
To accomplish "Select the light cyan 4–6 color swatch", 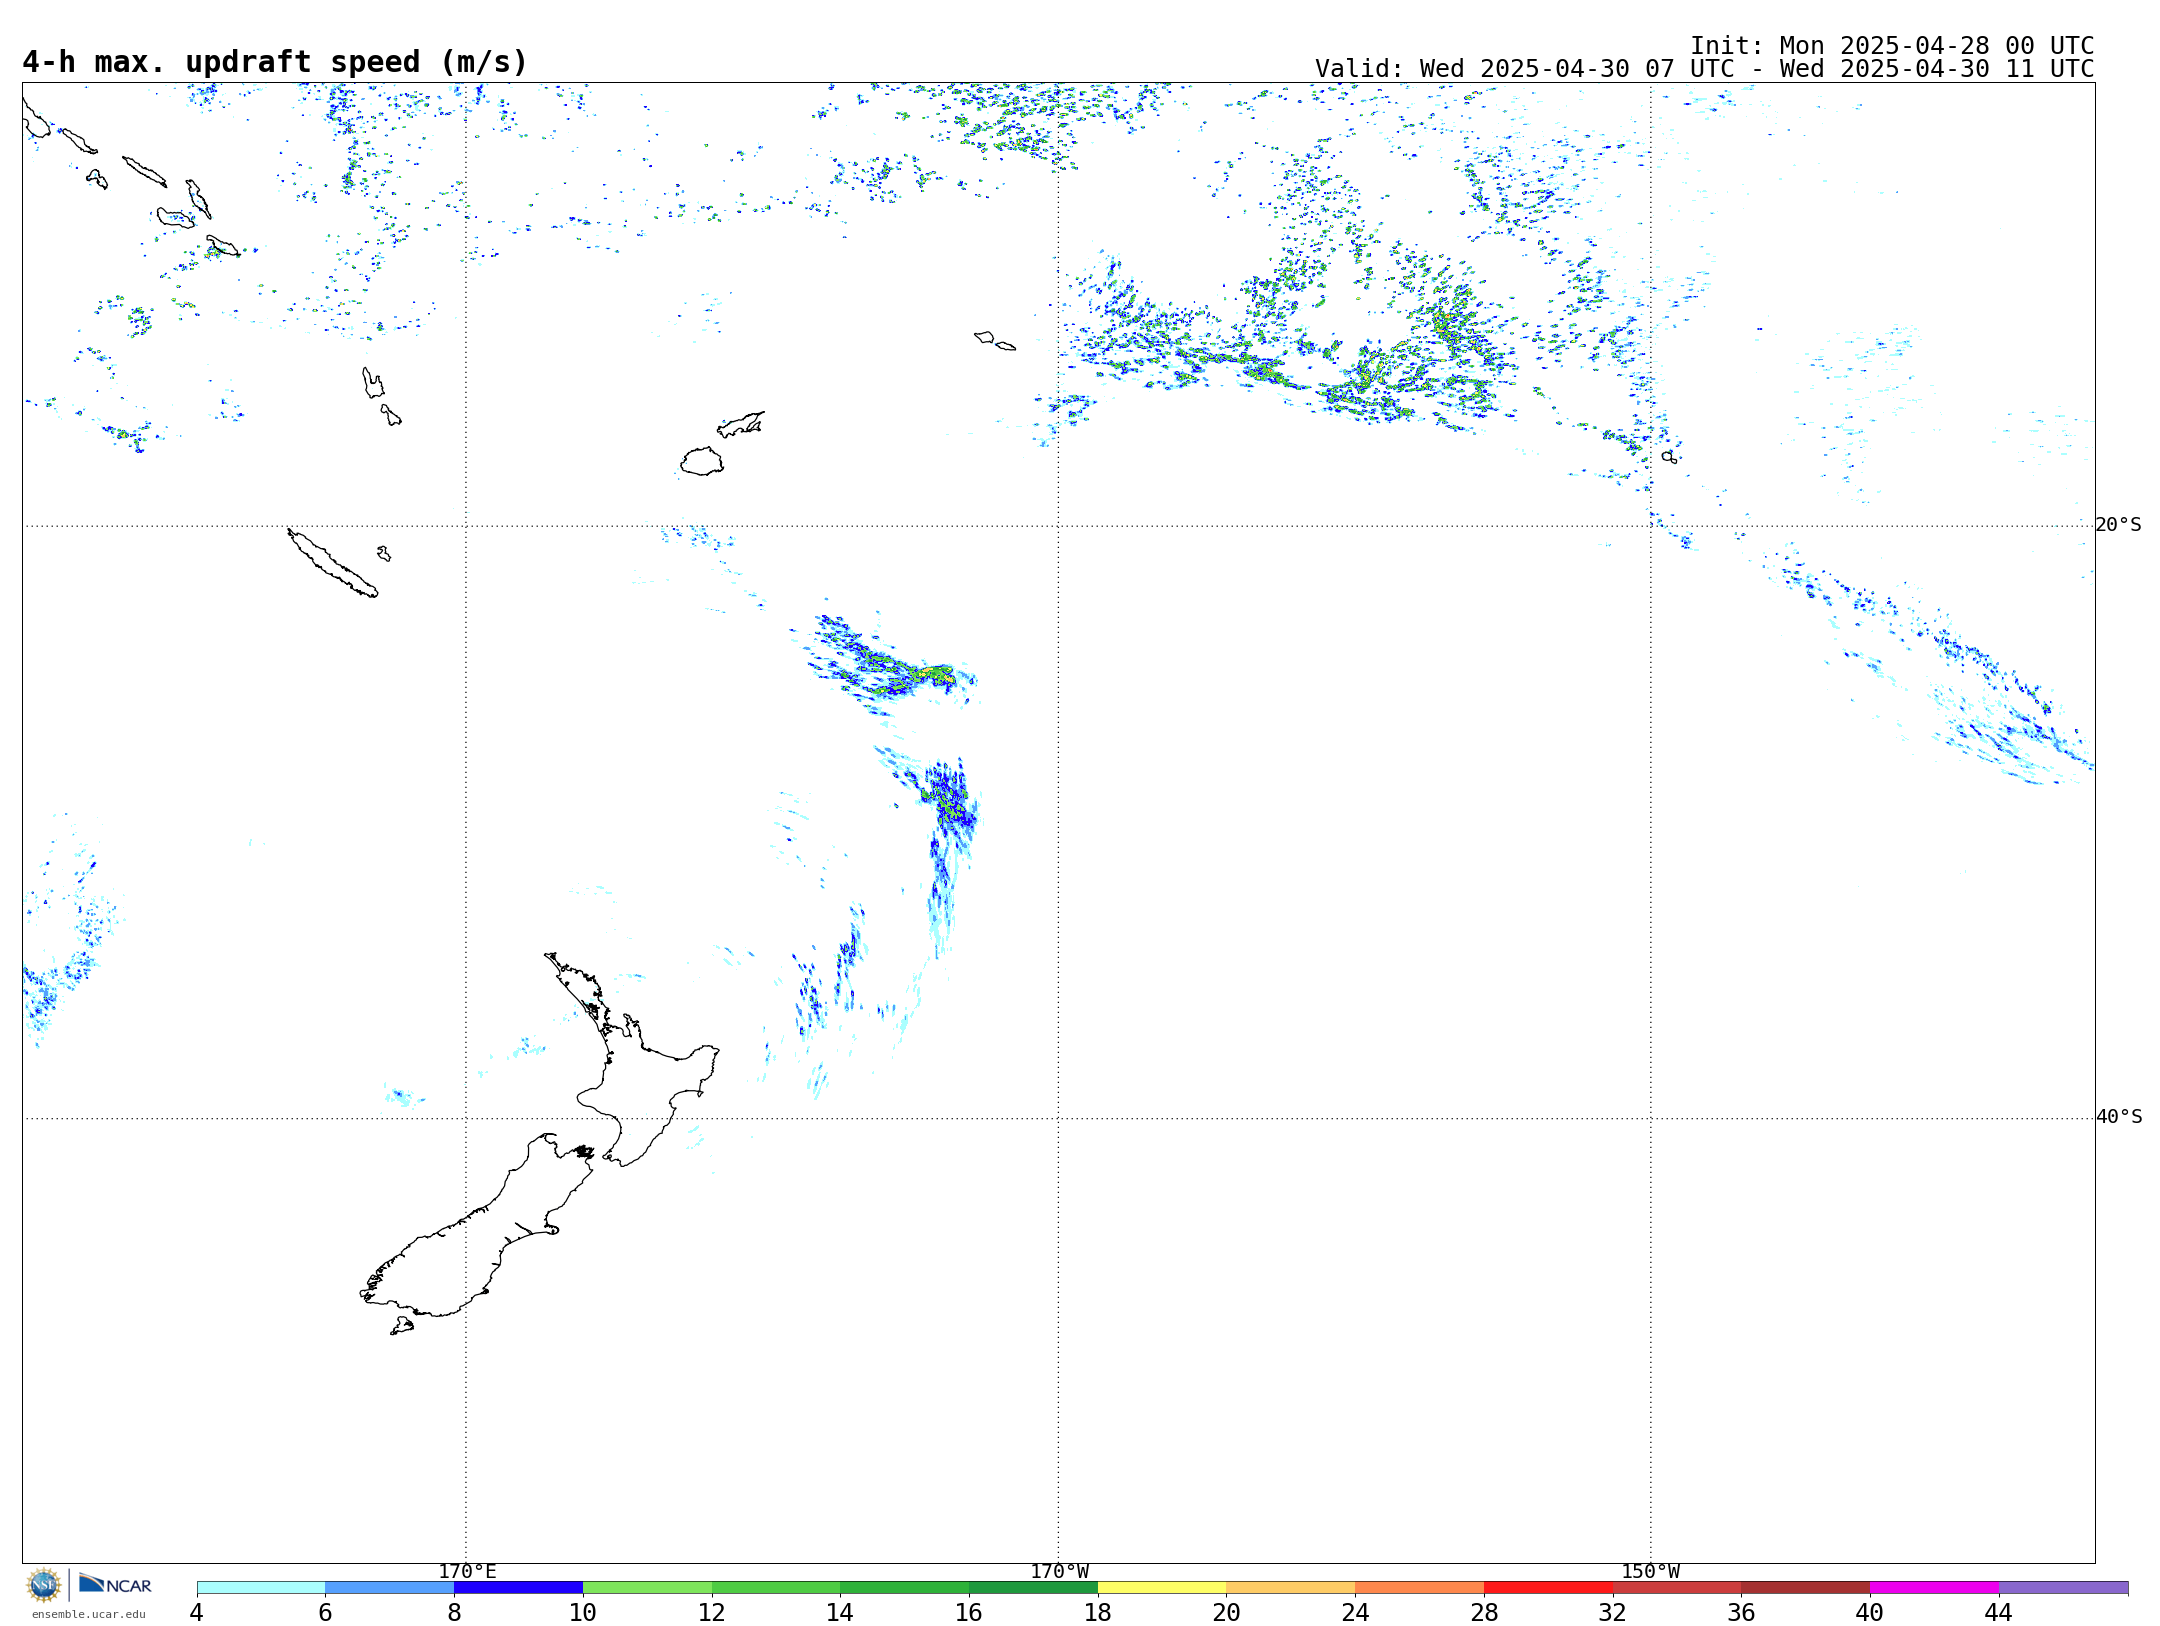I will click(x=261, y=1588).
